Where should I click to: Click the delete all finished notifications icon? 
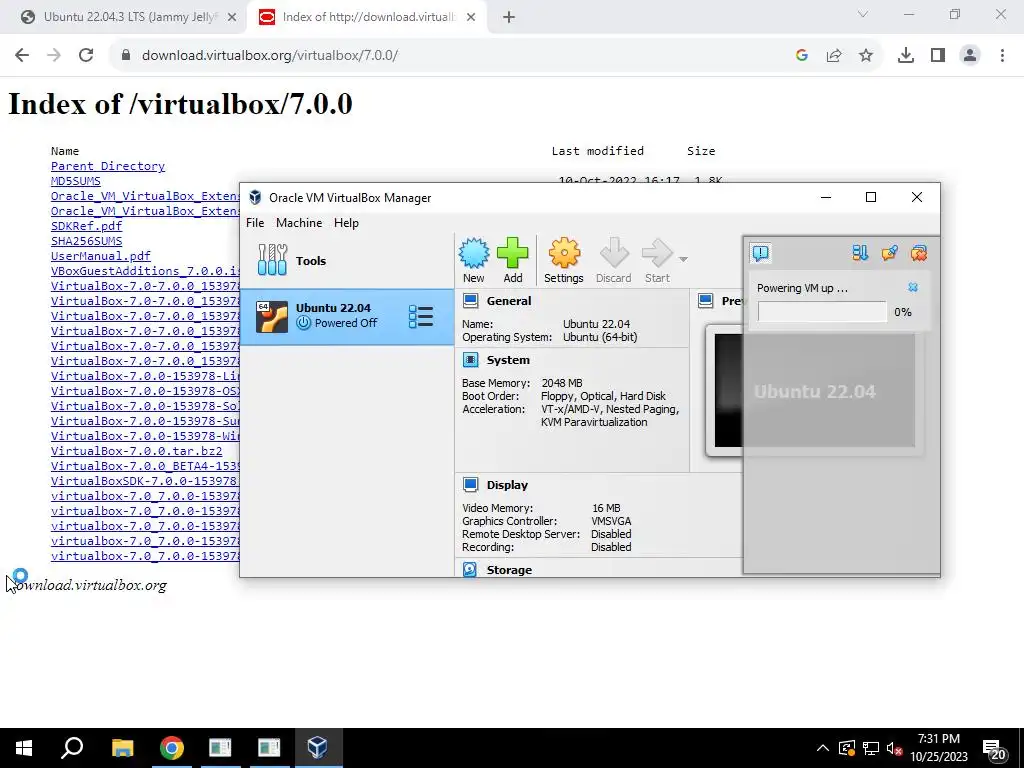pyautogui.click(x=919, y=253)
